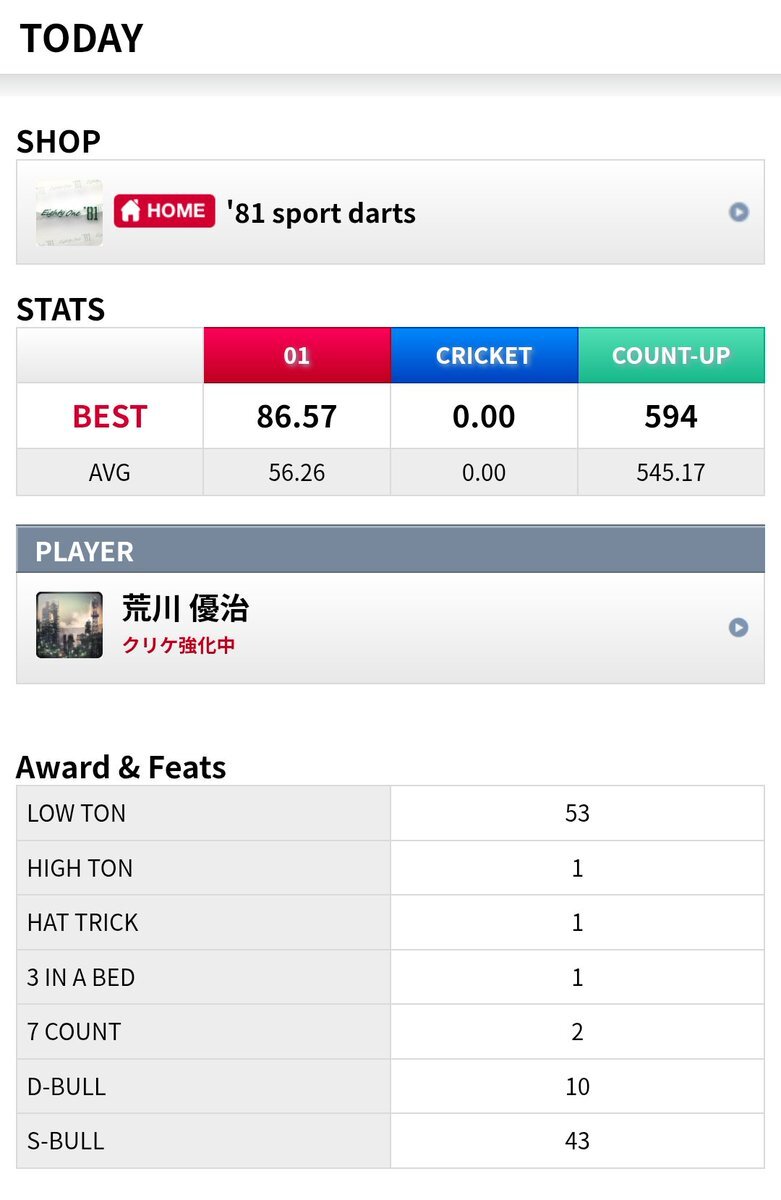Click the red HOME badge icon

click(164, 211)
